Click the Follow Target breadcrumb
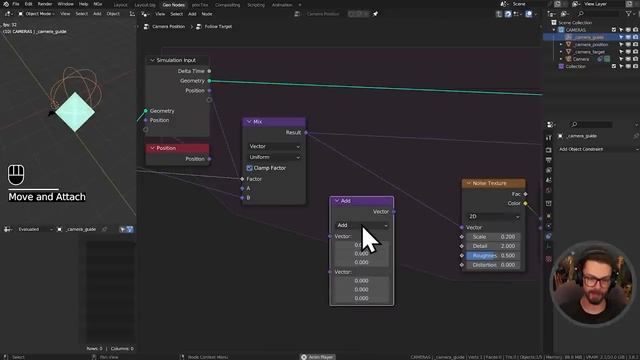This screenshot has width=640, height=360. click(x=218, y=27)
